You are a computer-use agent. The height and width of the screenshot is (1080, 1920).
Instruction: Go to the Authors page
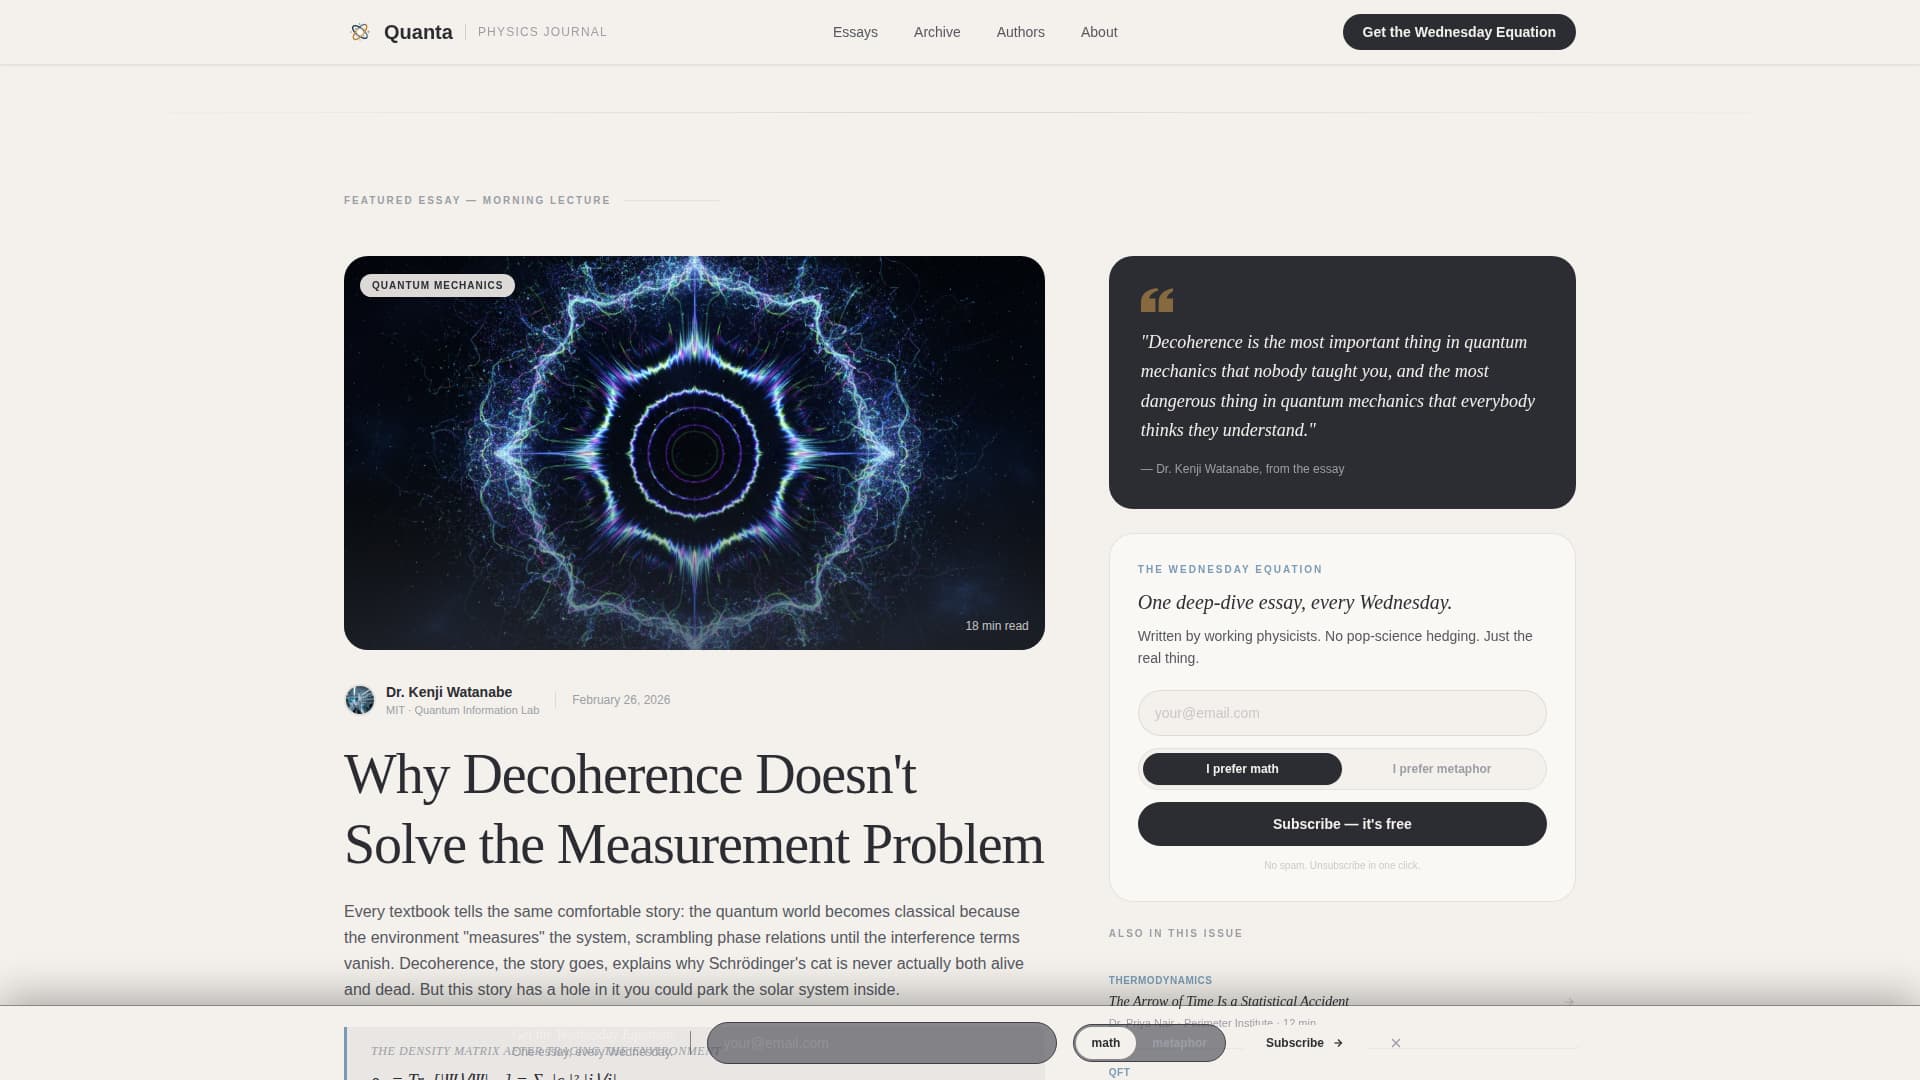point(1020,32)
